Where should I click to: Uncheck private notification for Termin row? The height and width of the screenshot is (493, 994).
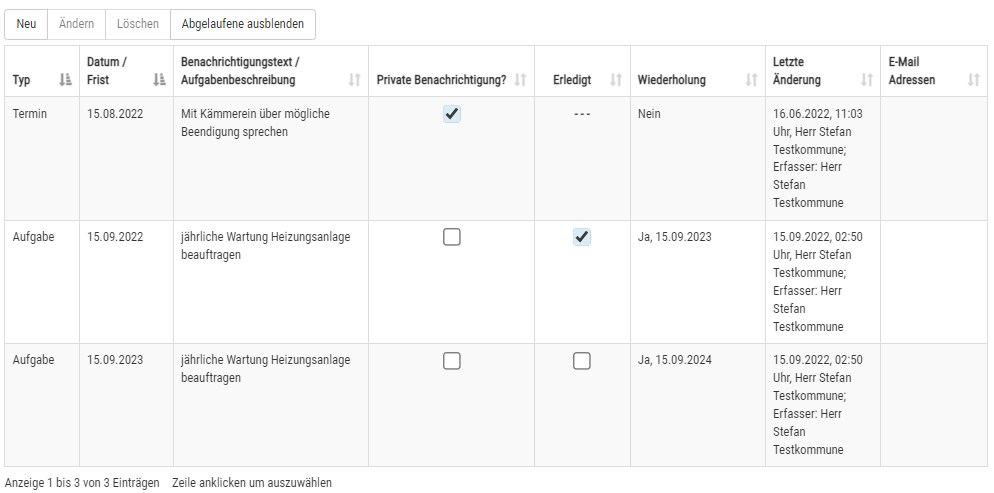coord(451,114)
